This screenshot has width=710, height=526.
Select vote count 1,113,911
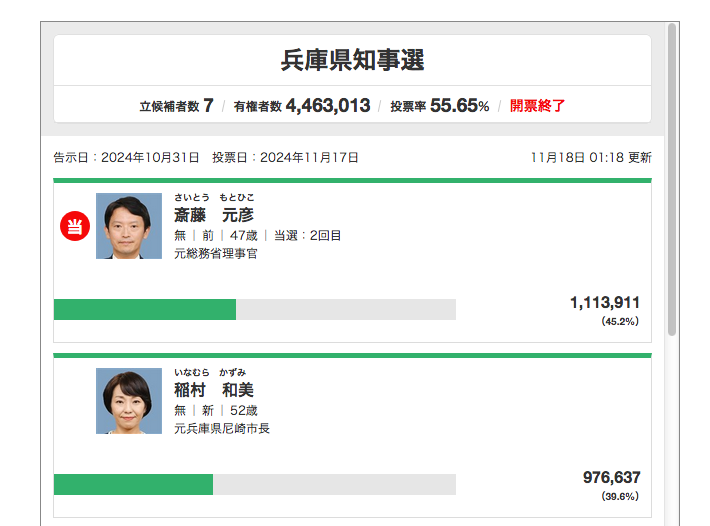pyautogui.click(x=604, y=302)
